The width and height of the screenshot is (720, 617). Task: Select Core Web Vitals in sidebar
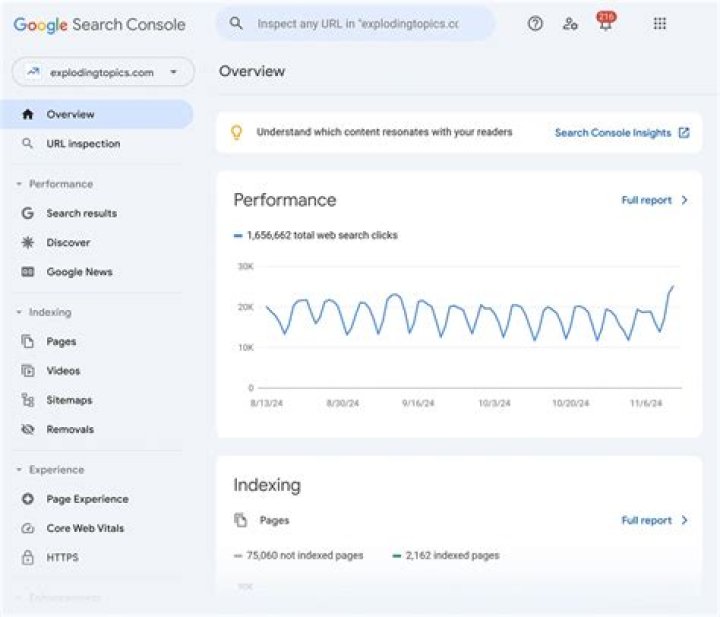pyautogui.click(x=85, y=528)
